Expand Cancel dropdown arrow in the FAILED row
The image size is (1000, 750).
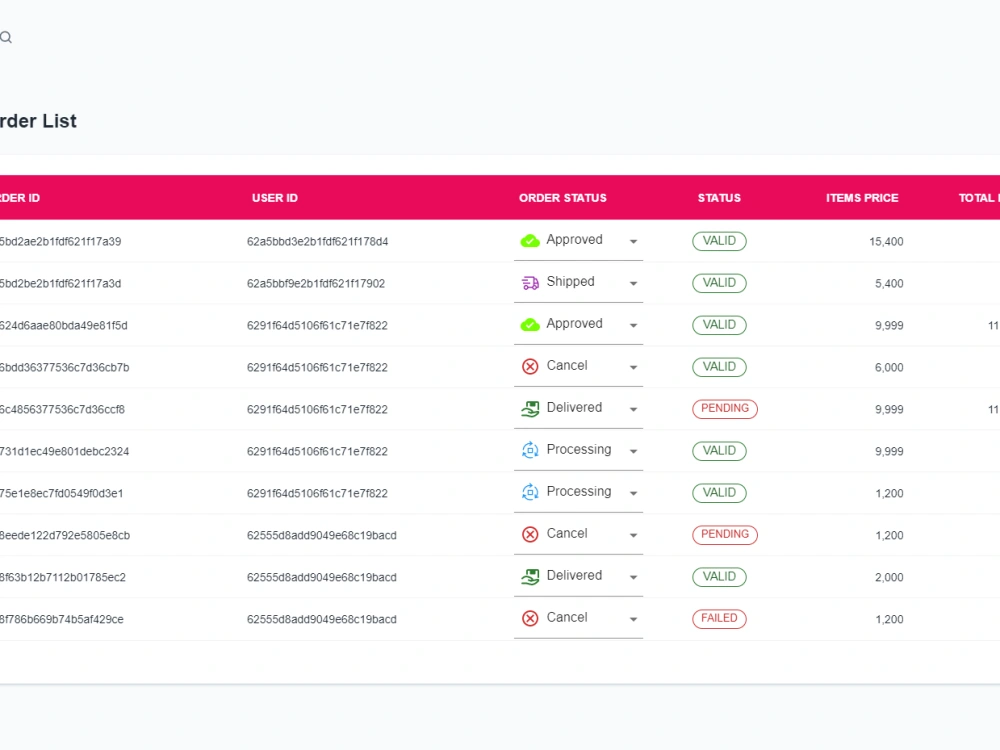tap(633, 619)
